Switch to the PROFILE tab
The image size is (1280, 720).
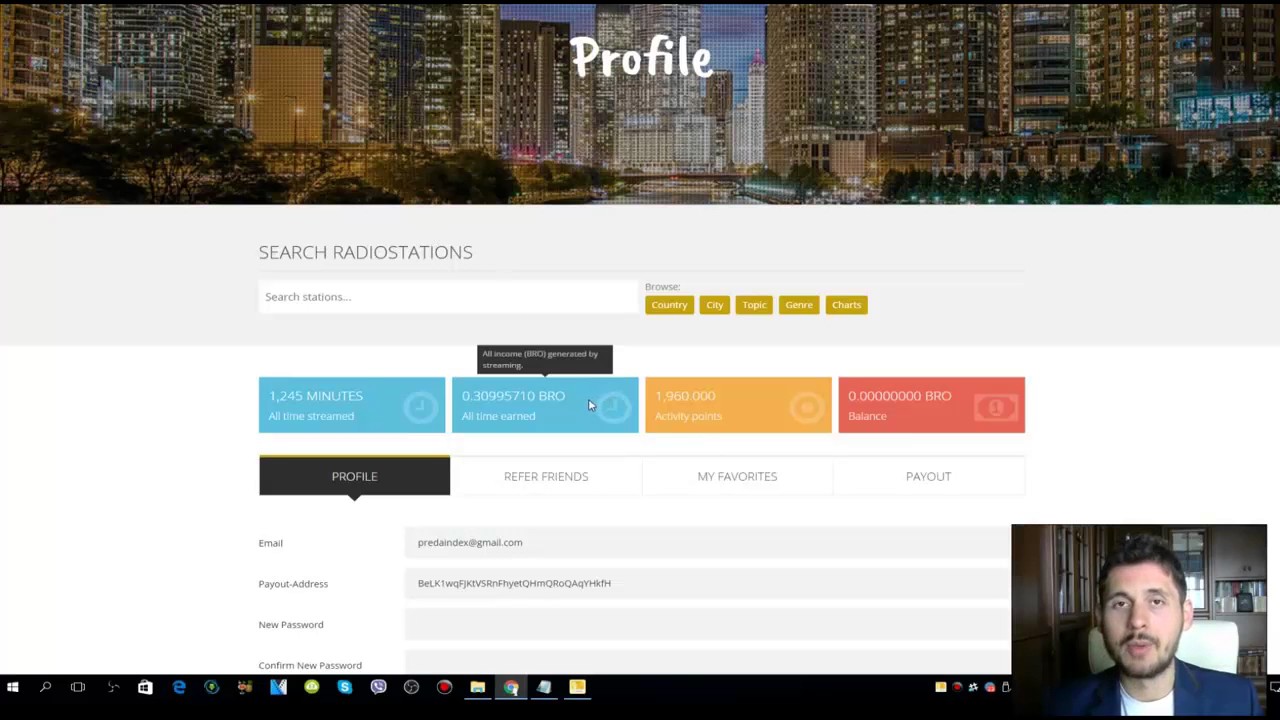tap(354, 476)
